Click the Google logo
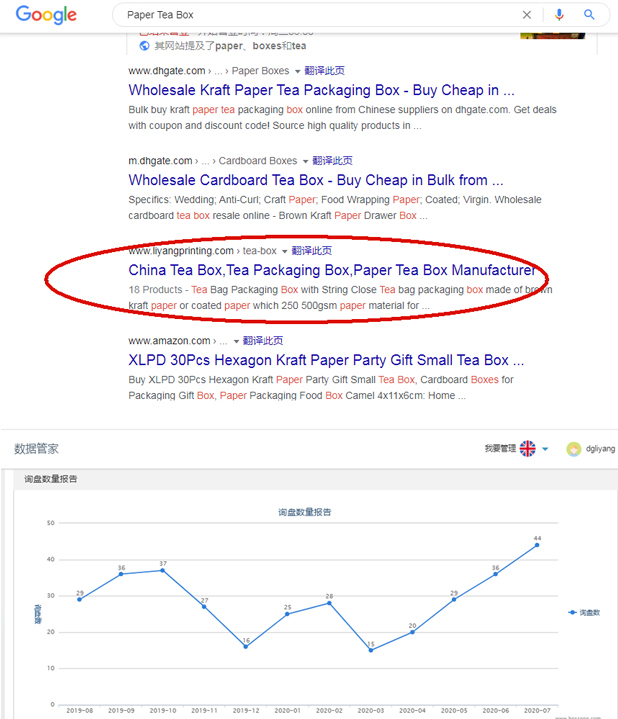This screenshot has width=618, height=719. pos(46,15)
